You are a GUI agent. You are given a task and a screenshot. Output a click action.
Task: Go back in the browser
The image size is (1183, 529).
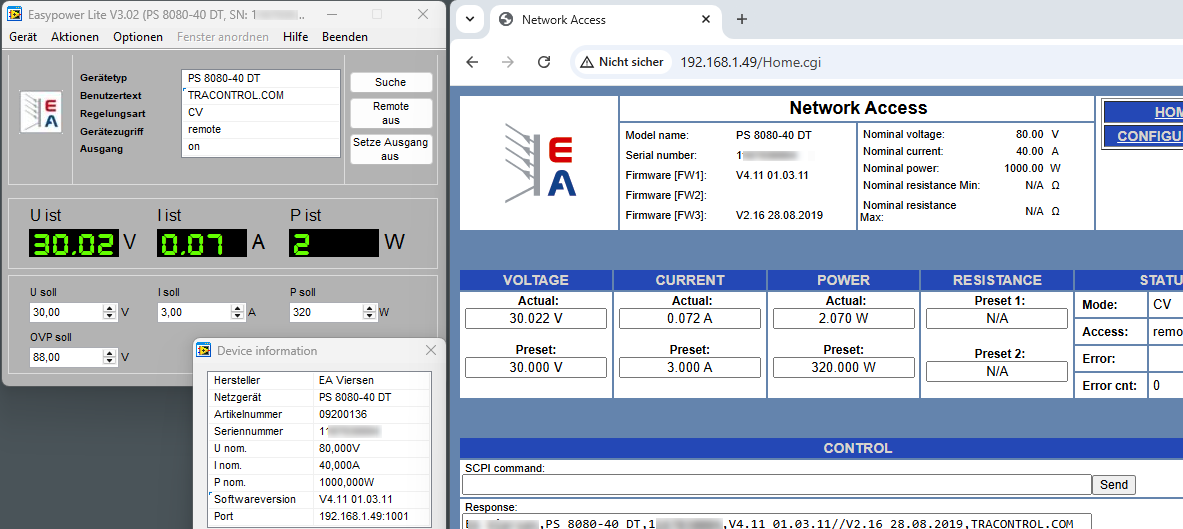pyautogui.click(x=472, y=62)
